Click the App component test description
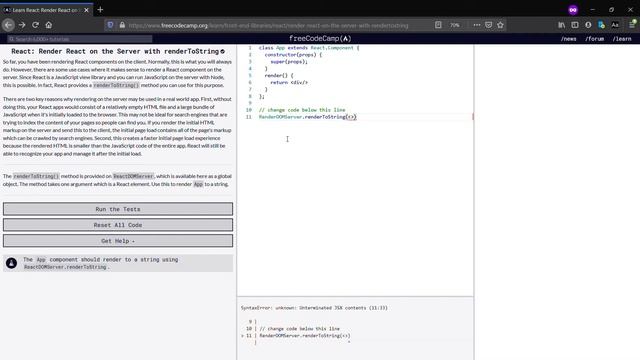Screen dimensions: 640x360 tap(101, 263)
